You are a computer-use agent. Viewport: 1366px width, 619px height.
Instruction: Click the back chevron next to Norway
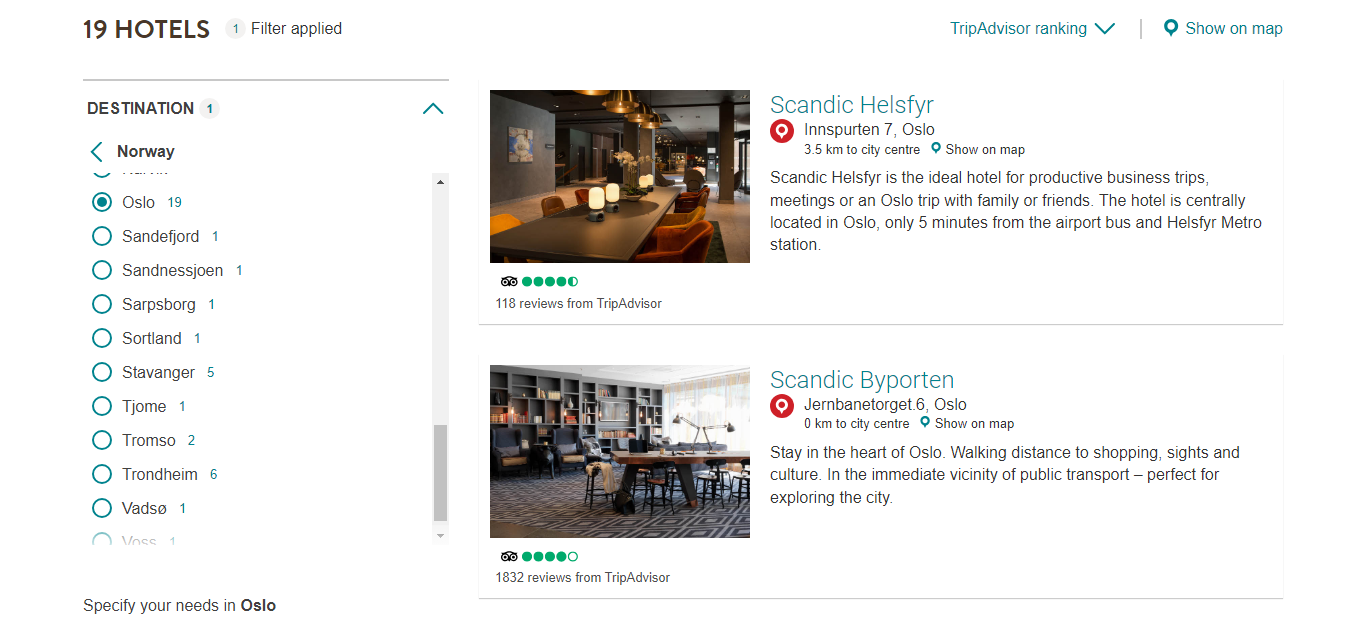tap(97, 152)
